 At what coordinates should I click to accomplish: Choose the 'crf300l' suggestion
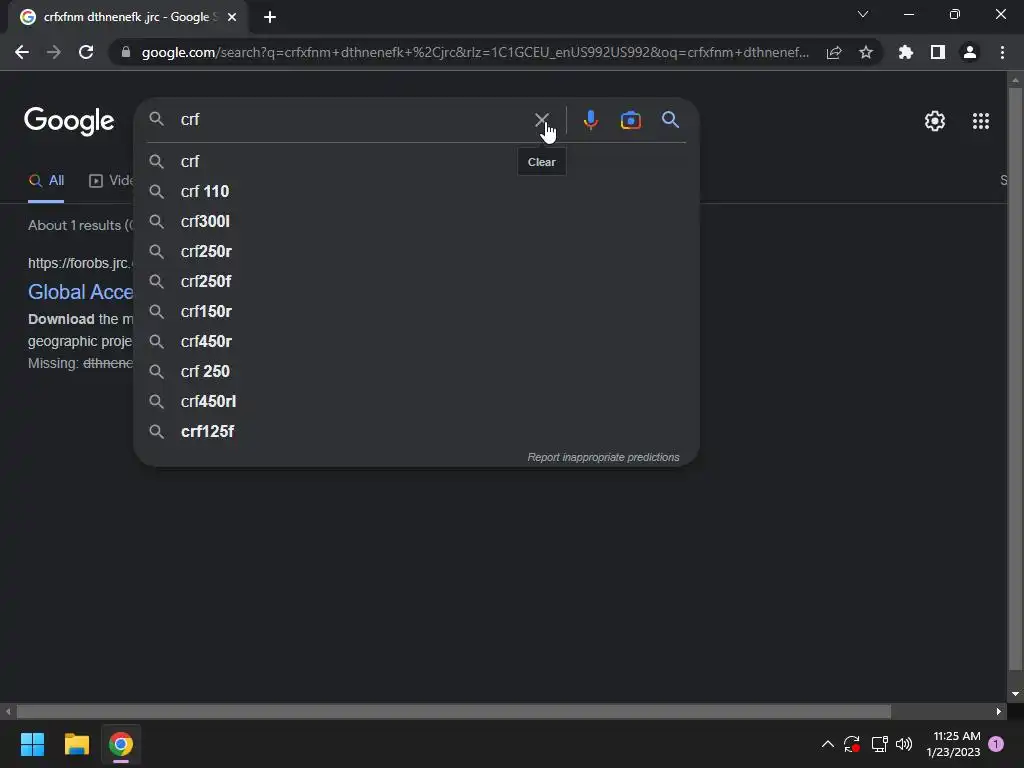pos(416,221)
